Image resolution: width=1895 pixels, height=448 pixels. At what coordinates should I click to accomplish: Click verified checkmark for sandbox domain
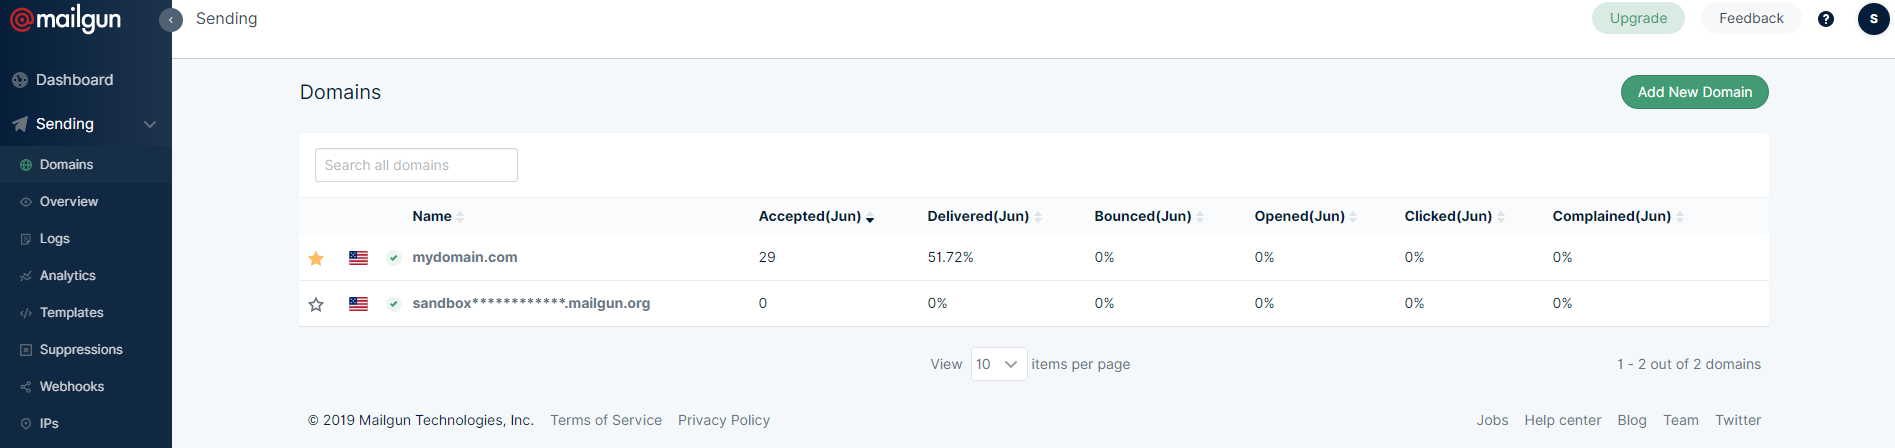click(394, 304)
